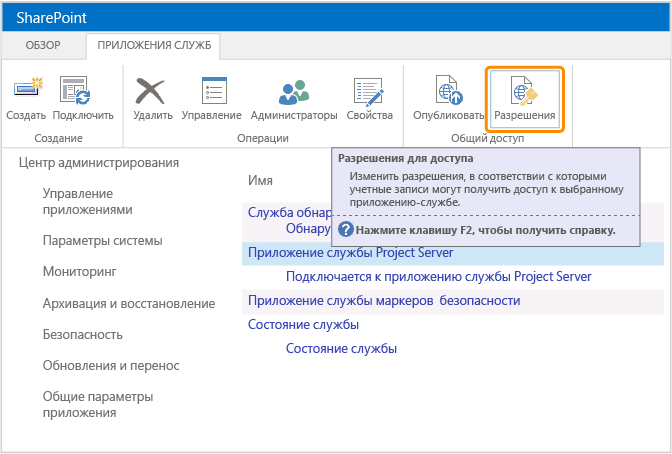This screenshot has height=454, width=672.
Task: Open Архивация и восстановление
Action: point(129,304)
